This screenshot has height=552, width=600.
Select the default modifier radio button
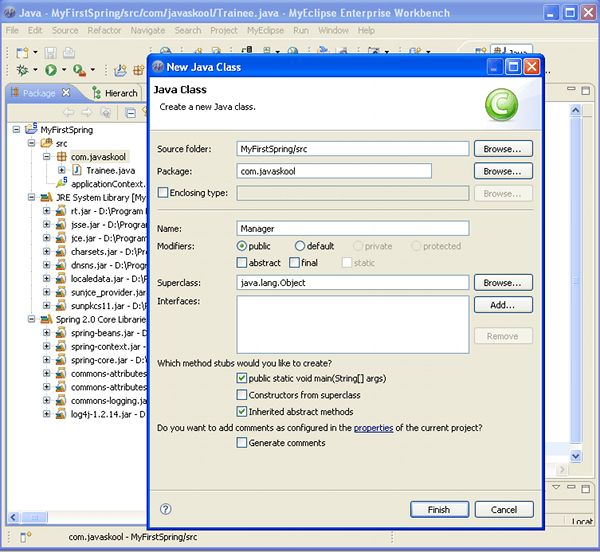300,246
